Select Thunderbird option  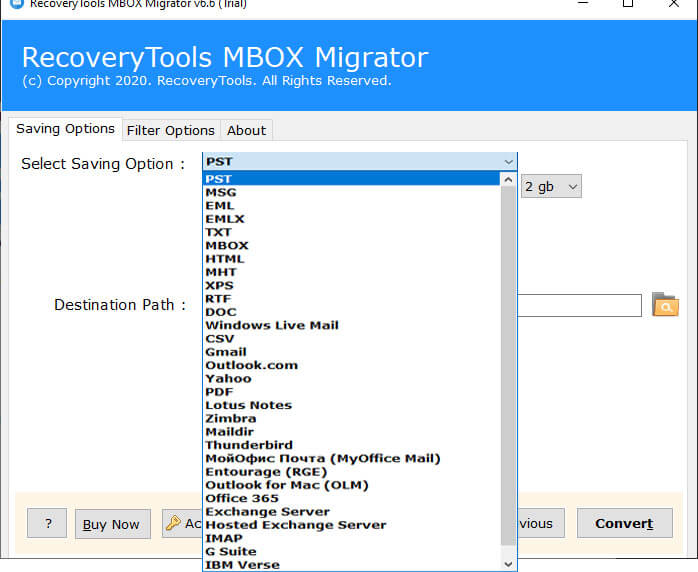pos(352,445)
